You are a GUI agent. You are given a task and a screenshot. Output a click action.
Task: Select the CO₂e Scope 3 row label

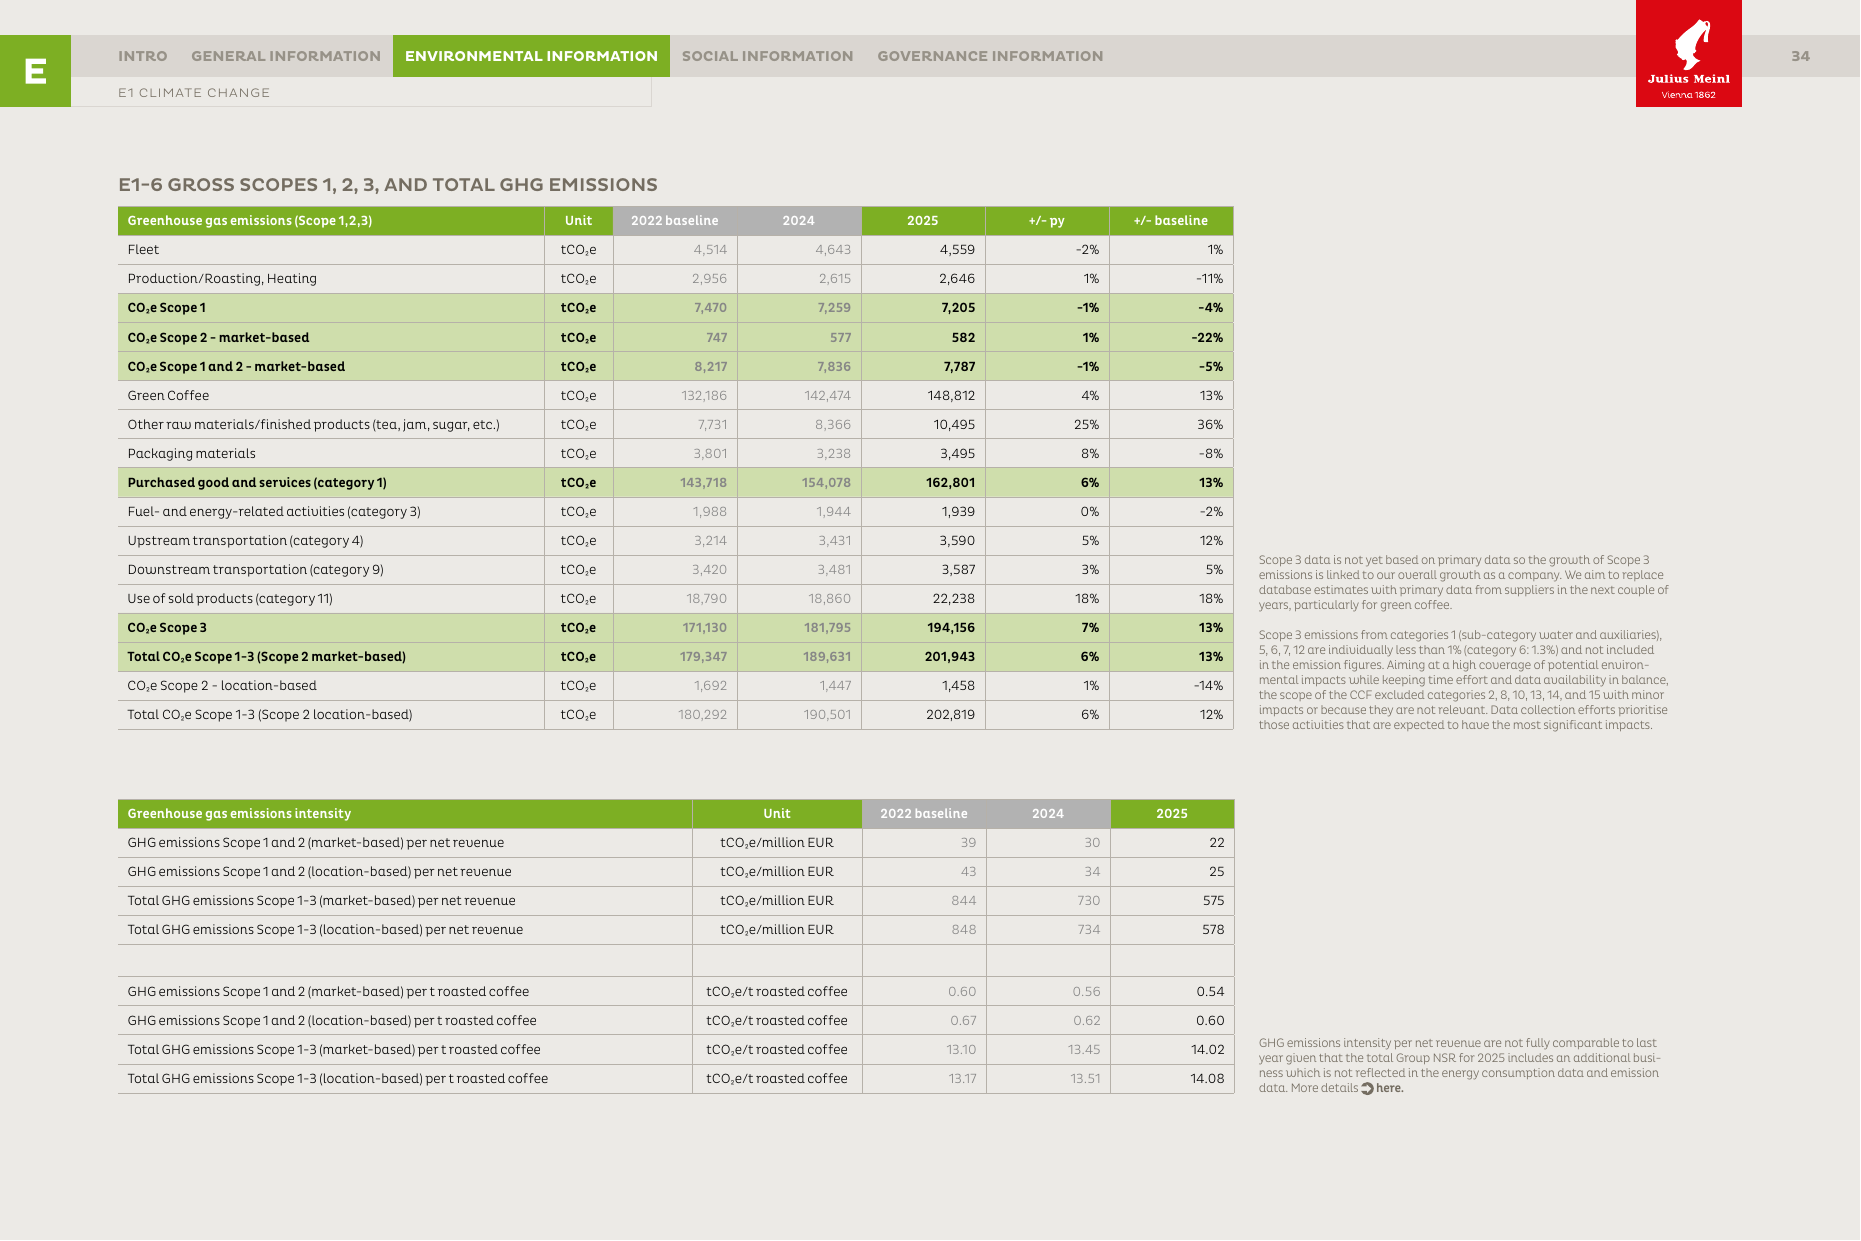(167, 628)
